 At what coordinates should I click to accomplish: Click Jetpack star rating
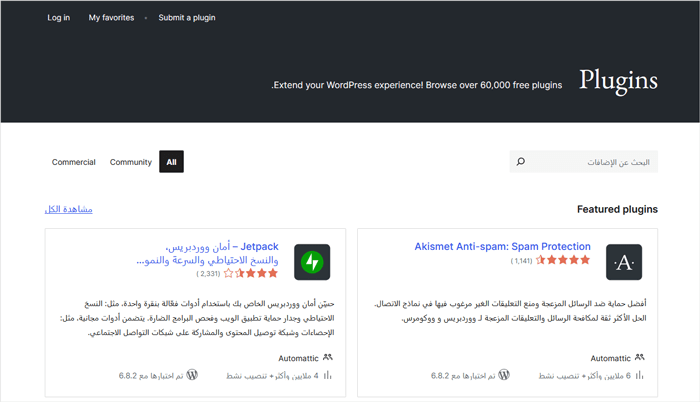pyautogui.click(x=250, y=273)
